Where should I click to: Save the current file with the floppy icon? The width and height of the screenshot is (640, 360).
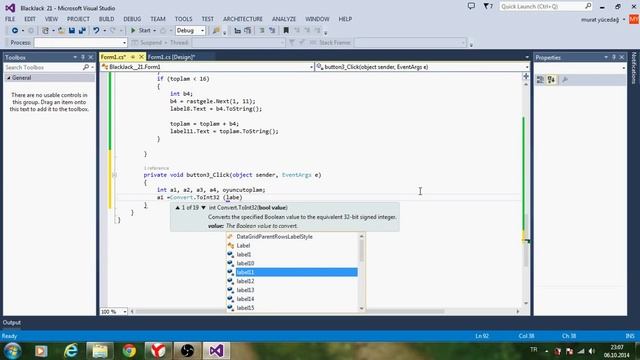pyautogui.click(x=72, y=31)
